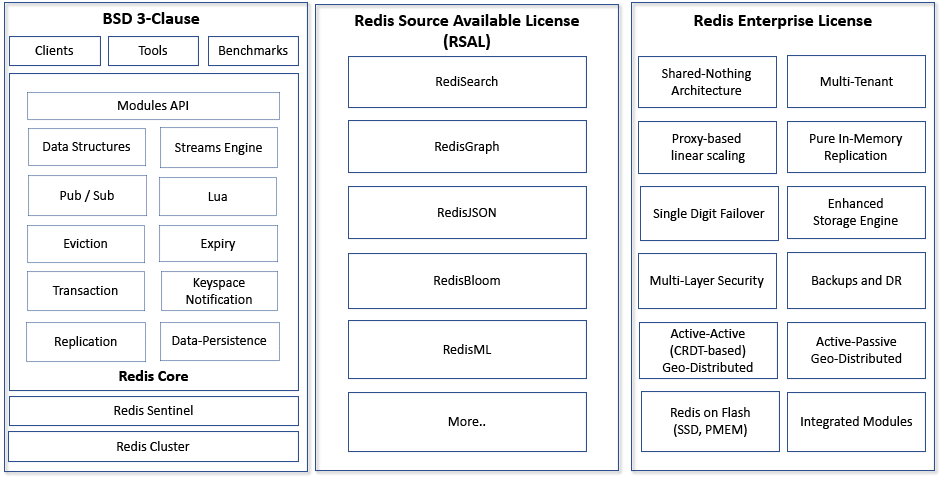Select the Proxy-based linear scaling box
Screen dimensions: 942x479
click(x=708, y=147)
